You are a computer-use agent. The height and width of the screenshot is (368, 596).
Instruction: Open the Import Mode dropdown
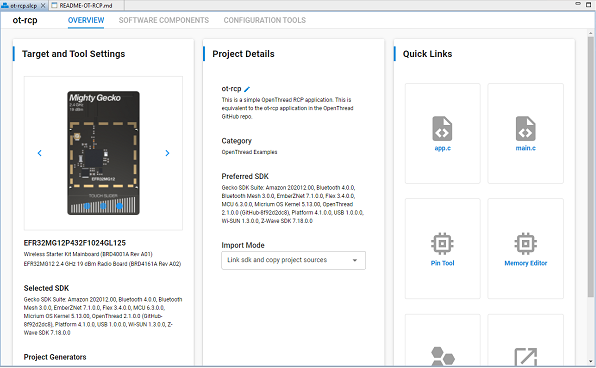coord(293,260)
